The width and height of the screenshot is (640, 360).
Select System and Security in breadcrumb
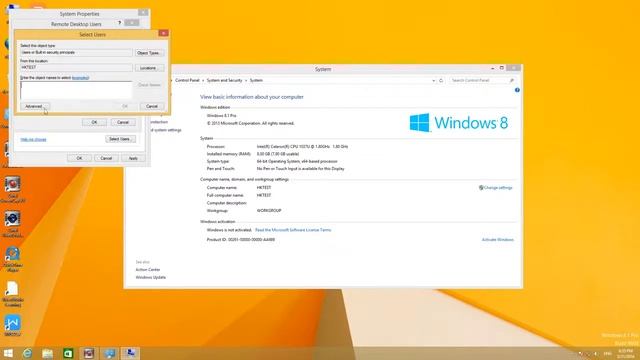tap(224, 80)
